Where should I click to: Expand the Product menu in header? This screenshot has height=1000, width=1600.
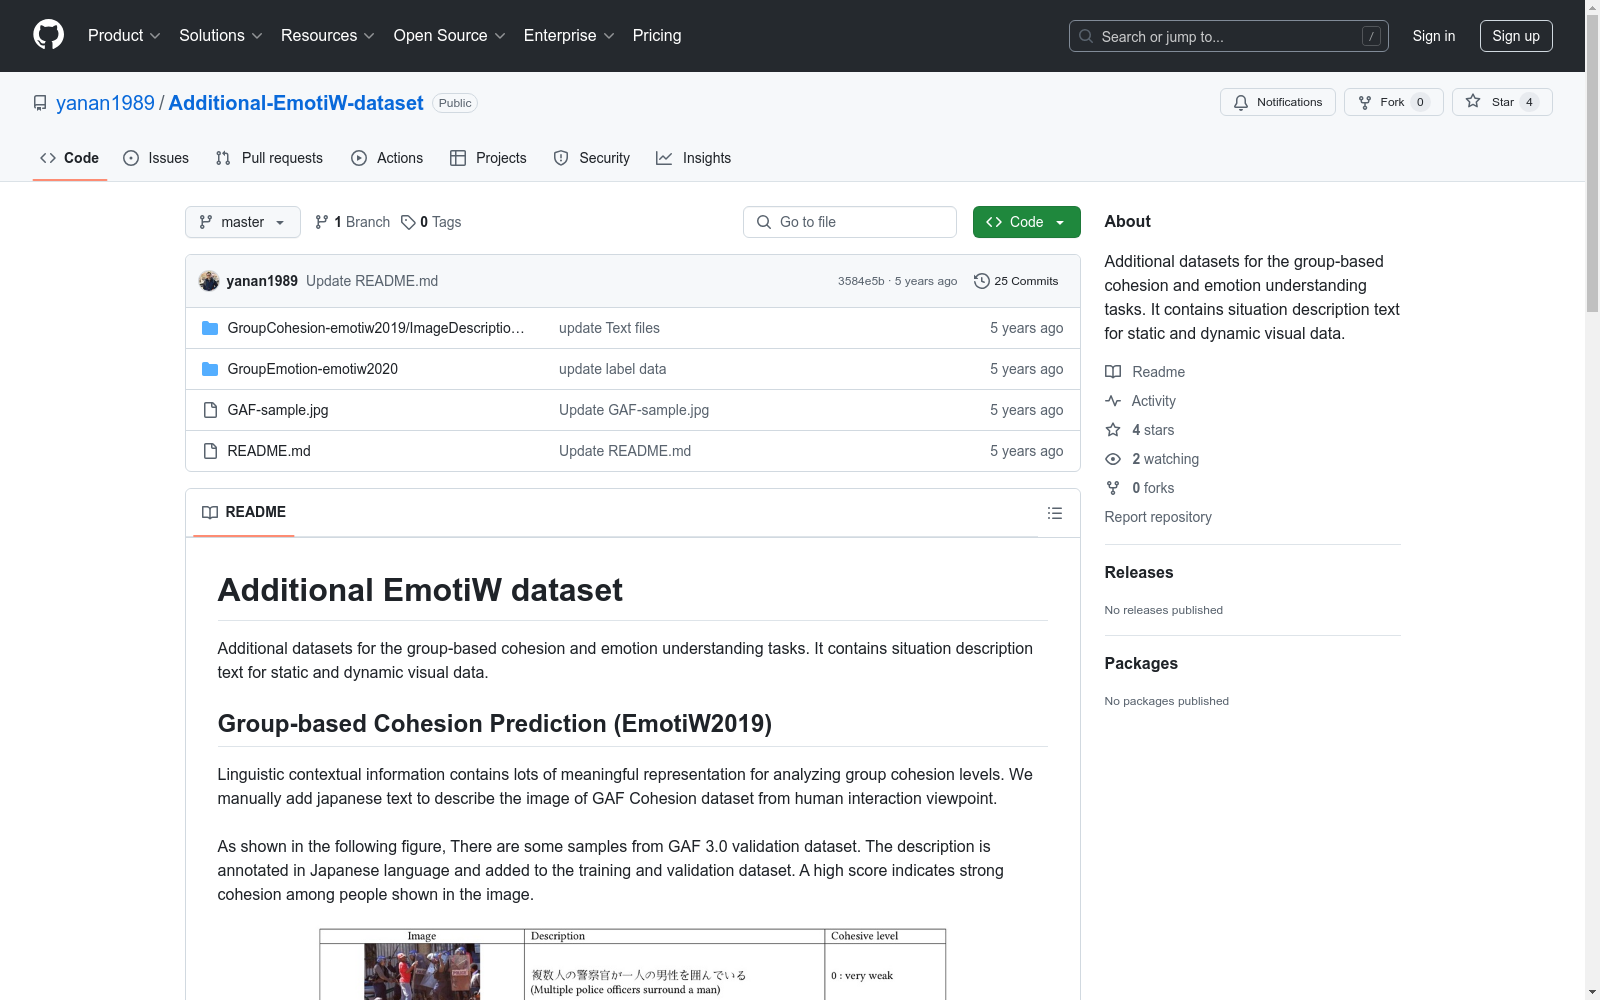124,36
